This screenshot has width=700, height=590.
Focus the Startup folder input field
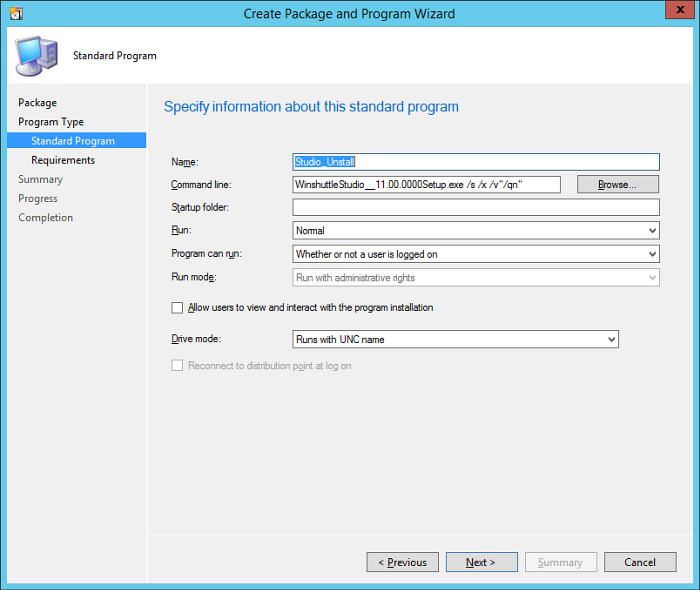tap(475, 208)
